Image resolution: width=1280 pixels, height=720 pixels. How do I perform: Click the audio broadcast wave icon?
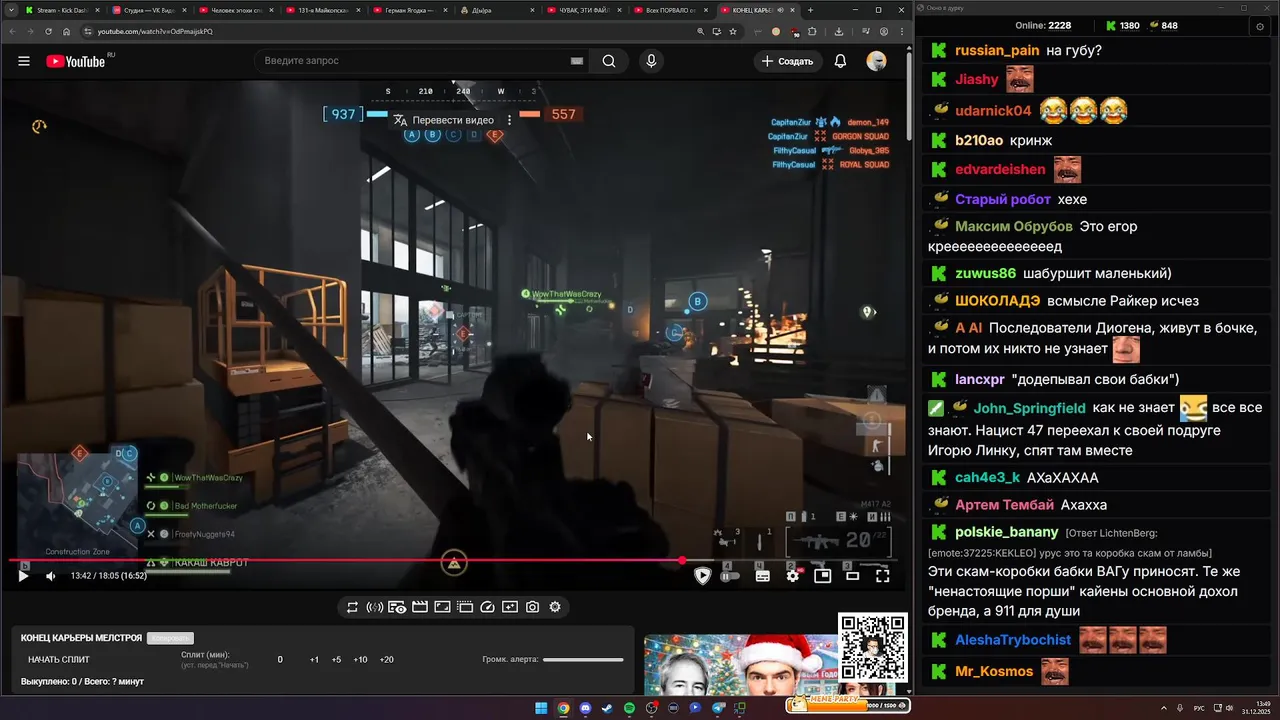pyautogui.click(x=375, y=607)
